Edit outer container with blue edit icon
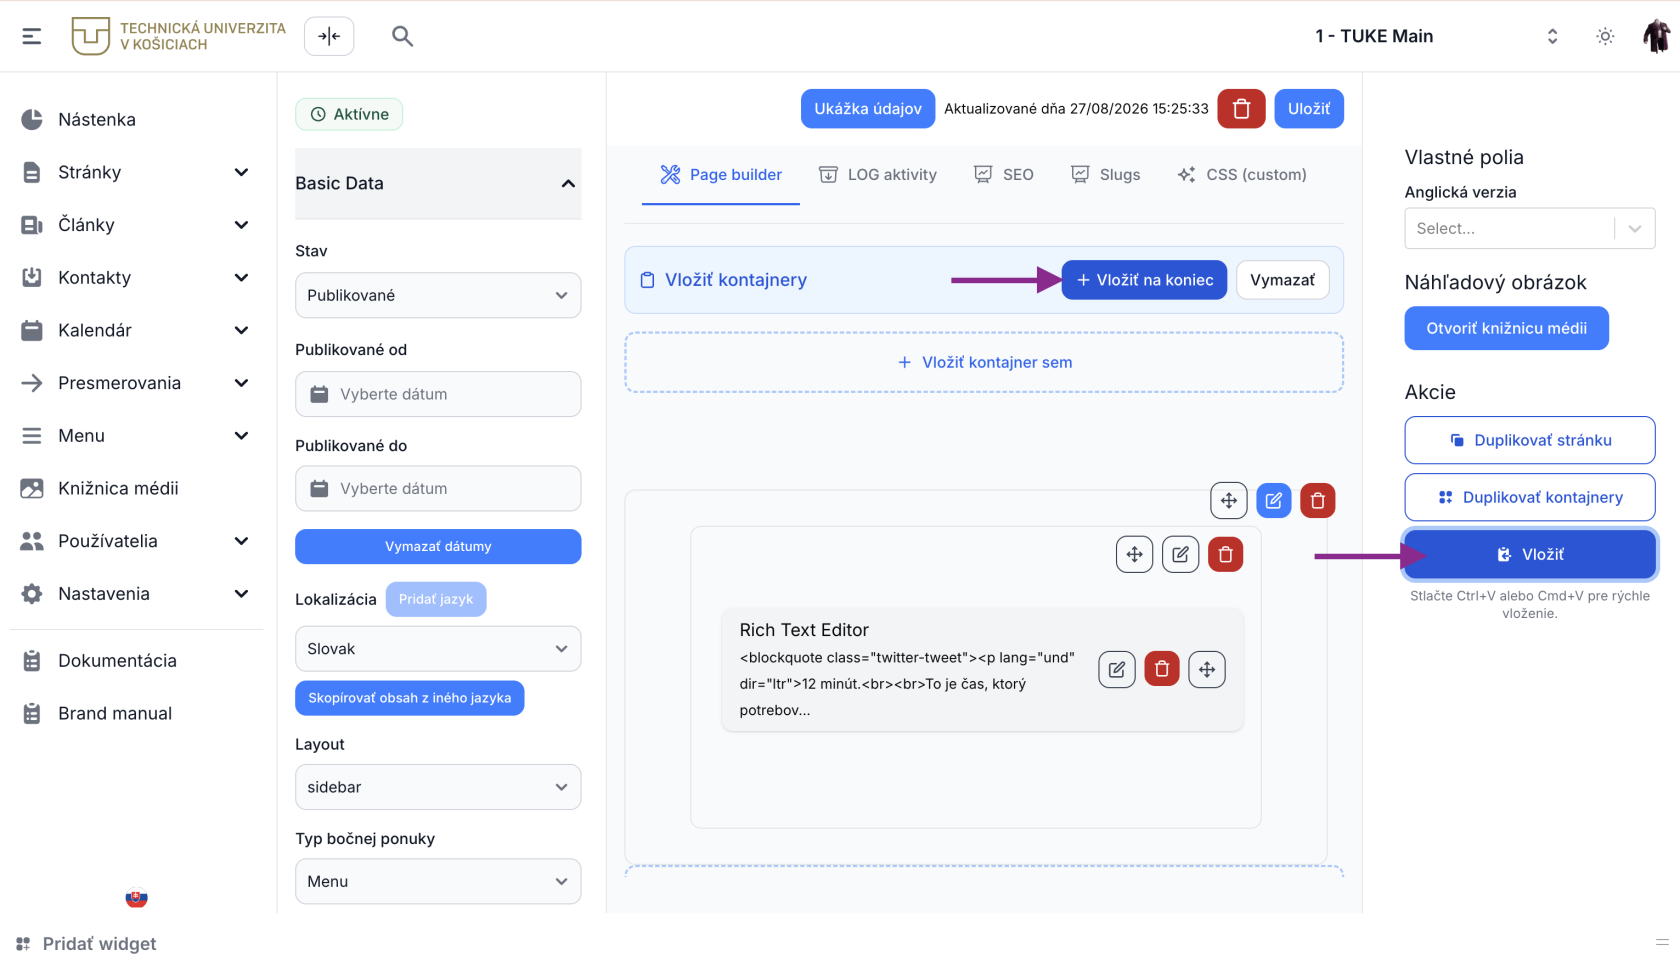The height and width of the screenshot is (967, 1680). tap(1273, 501)
